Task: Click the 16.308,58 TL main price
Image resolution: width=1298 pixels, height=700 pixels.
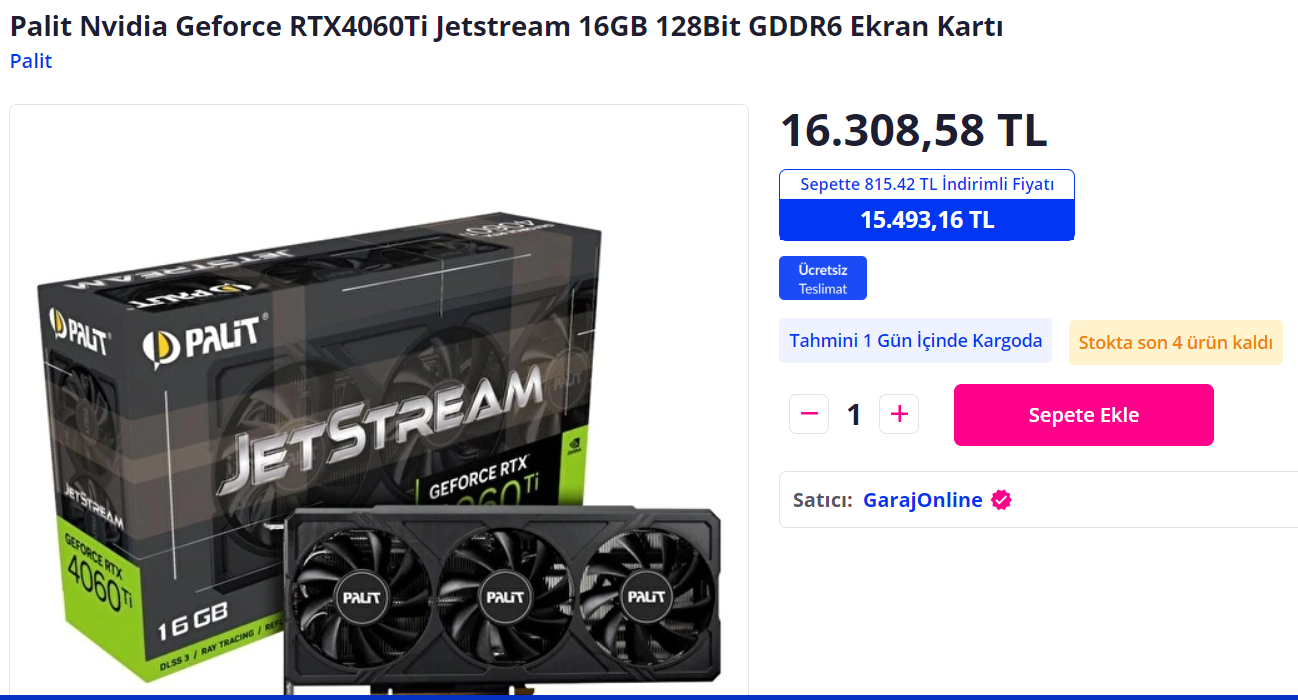Action: pos(913,130)
